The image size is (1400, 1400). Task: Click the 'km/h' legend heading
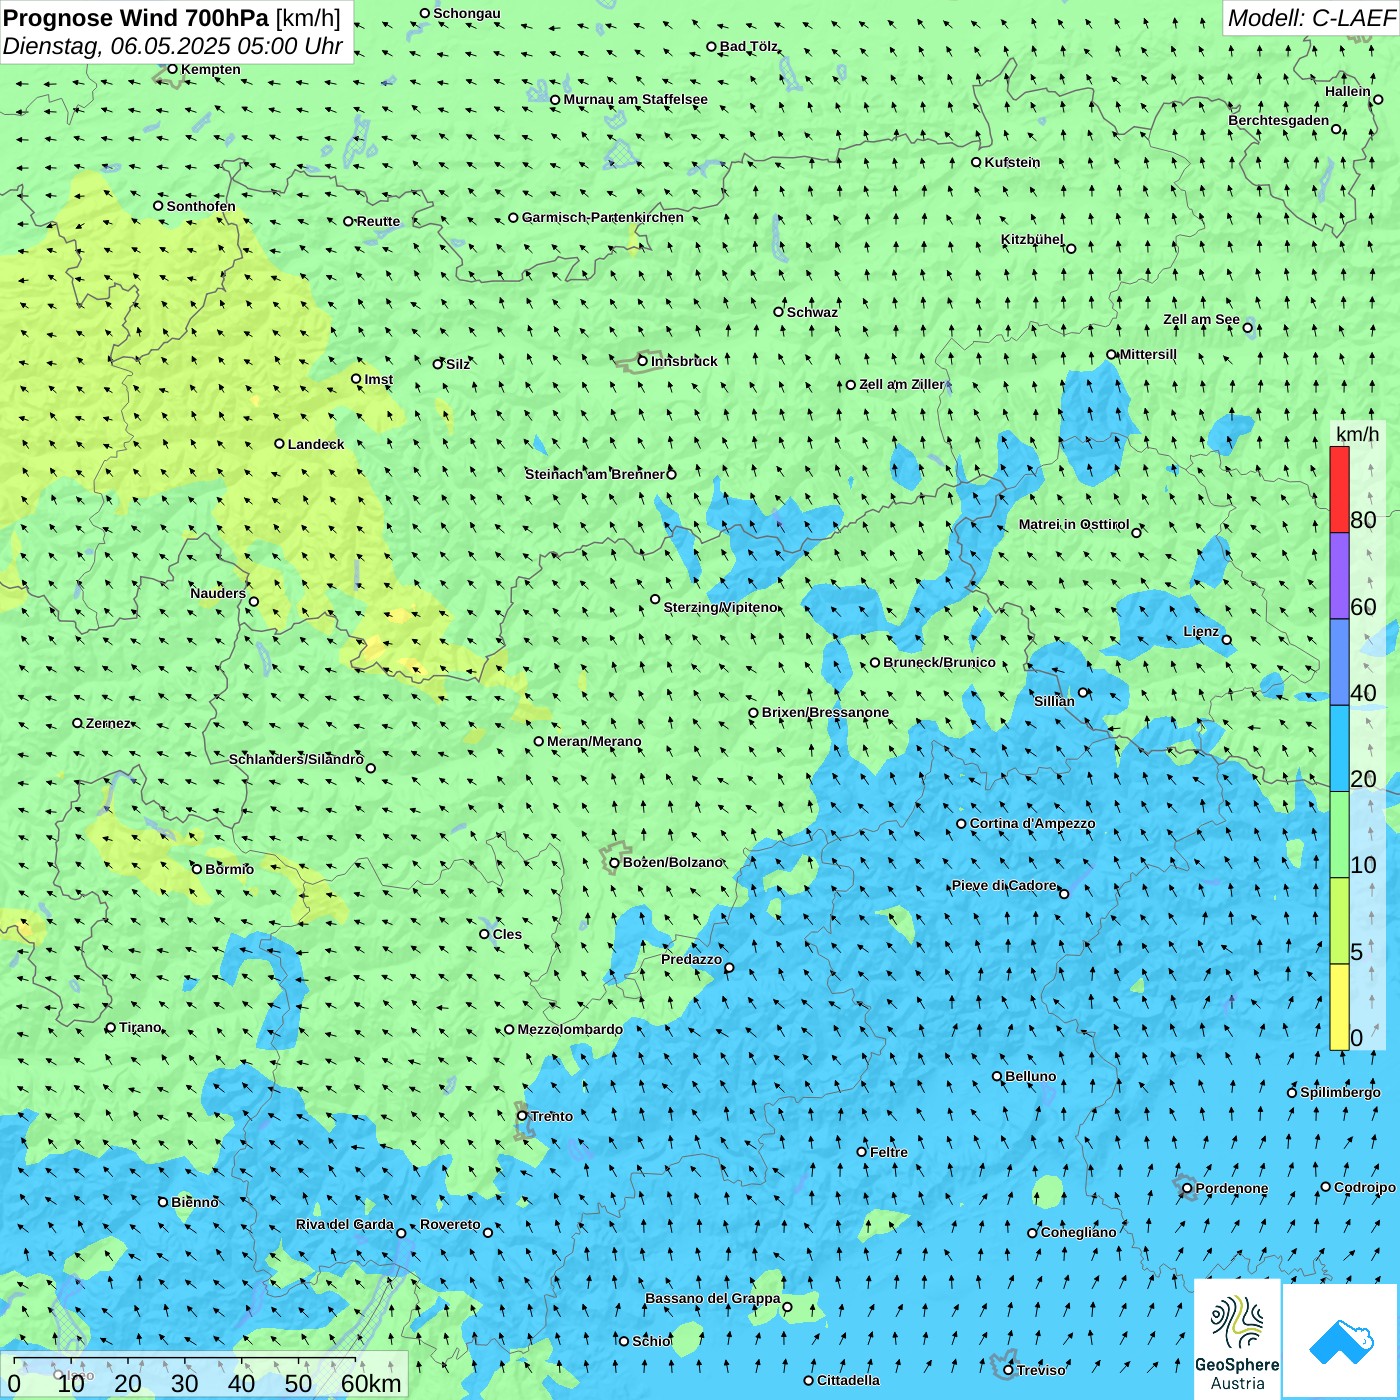[1357, 434]
